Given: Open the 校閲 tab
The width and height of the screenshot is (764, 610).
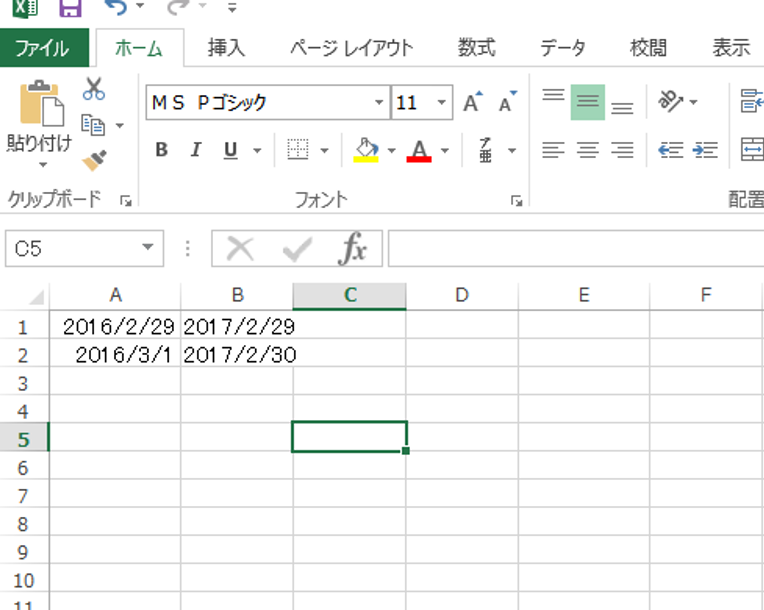Looking at the screenshot, I should [648, 48].
